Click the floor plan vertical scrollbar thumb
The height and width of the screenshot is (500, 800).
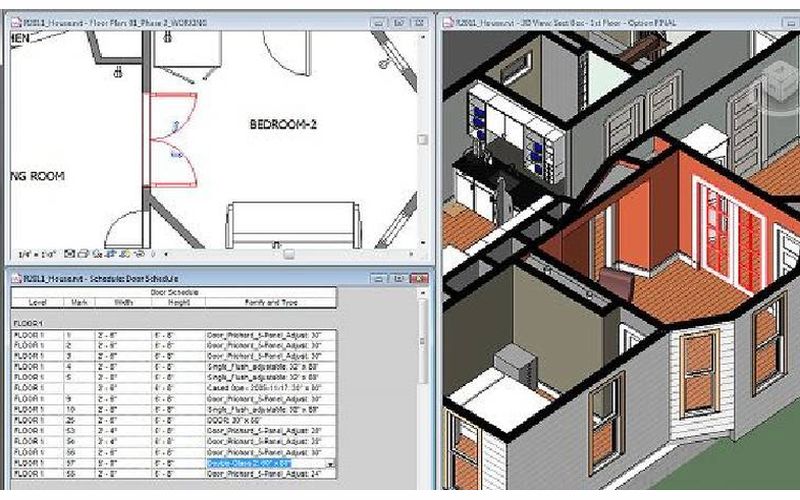click(x=422, y=139)
